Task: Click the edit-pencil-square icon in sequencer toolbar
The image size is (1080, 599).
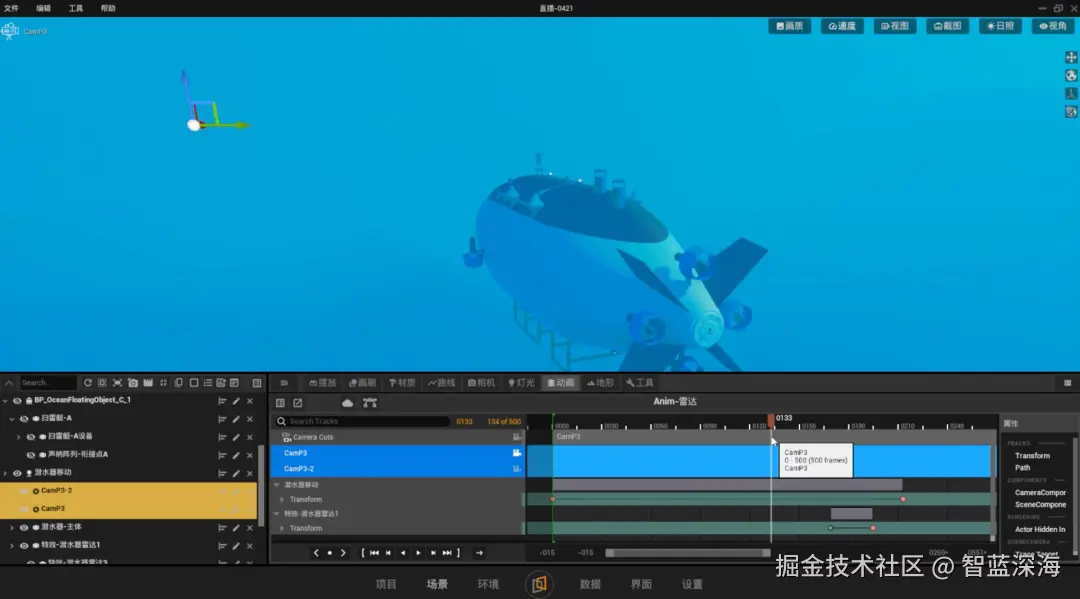Action: pos(298,403)
